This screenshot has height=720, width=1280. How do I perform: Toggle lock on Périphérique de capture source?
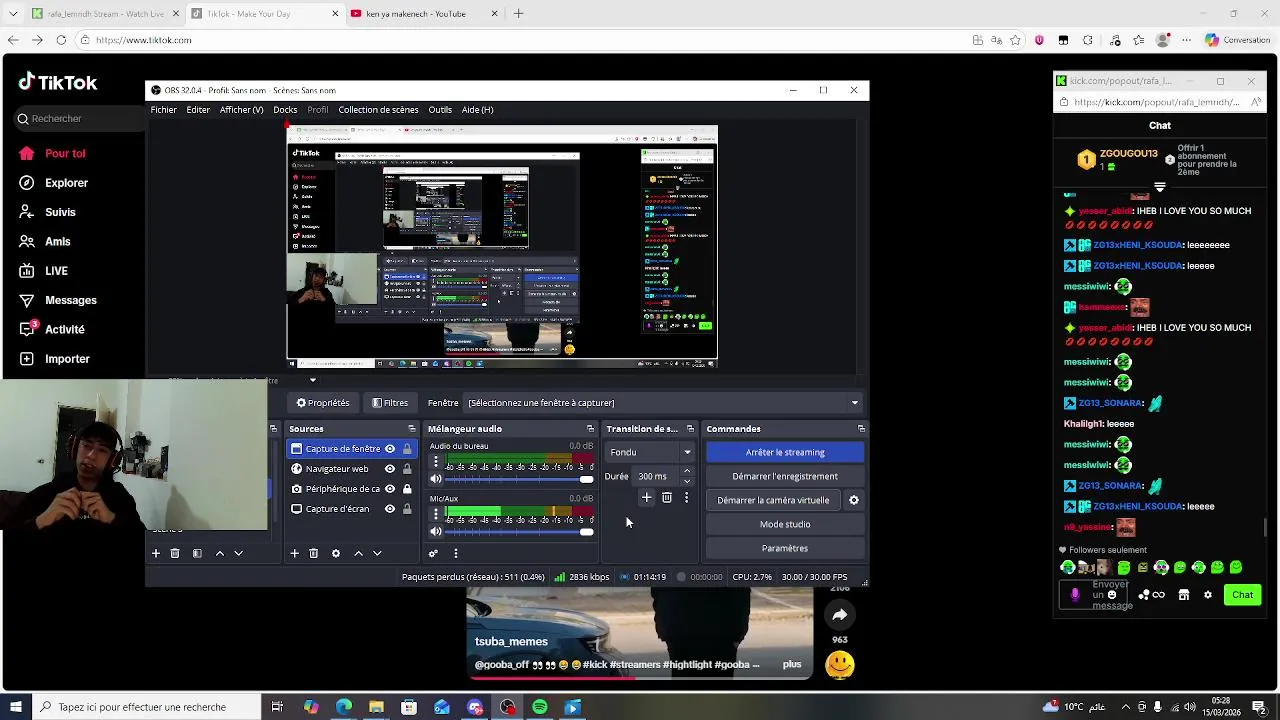tap(407, 489)
